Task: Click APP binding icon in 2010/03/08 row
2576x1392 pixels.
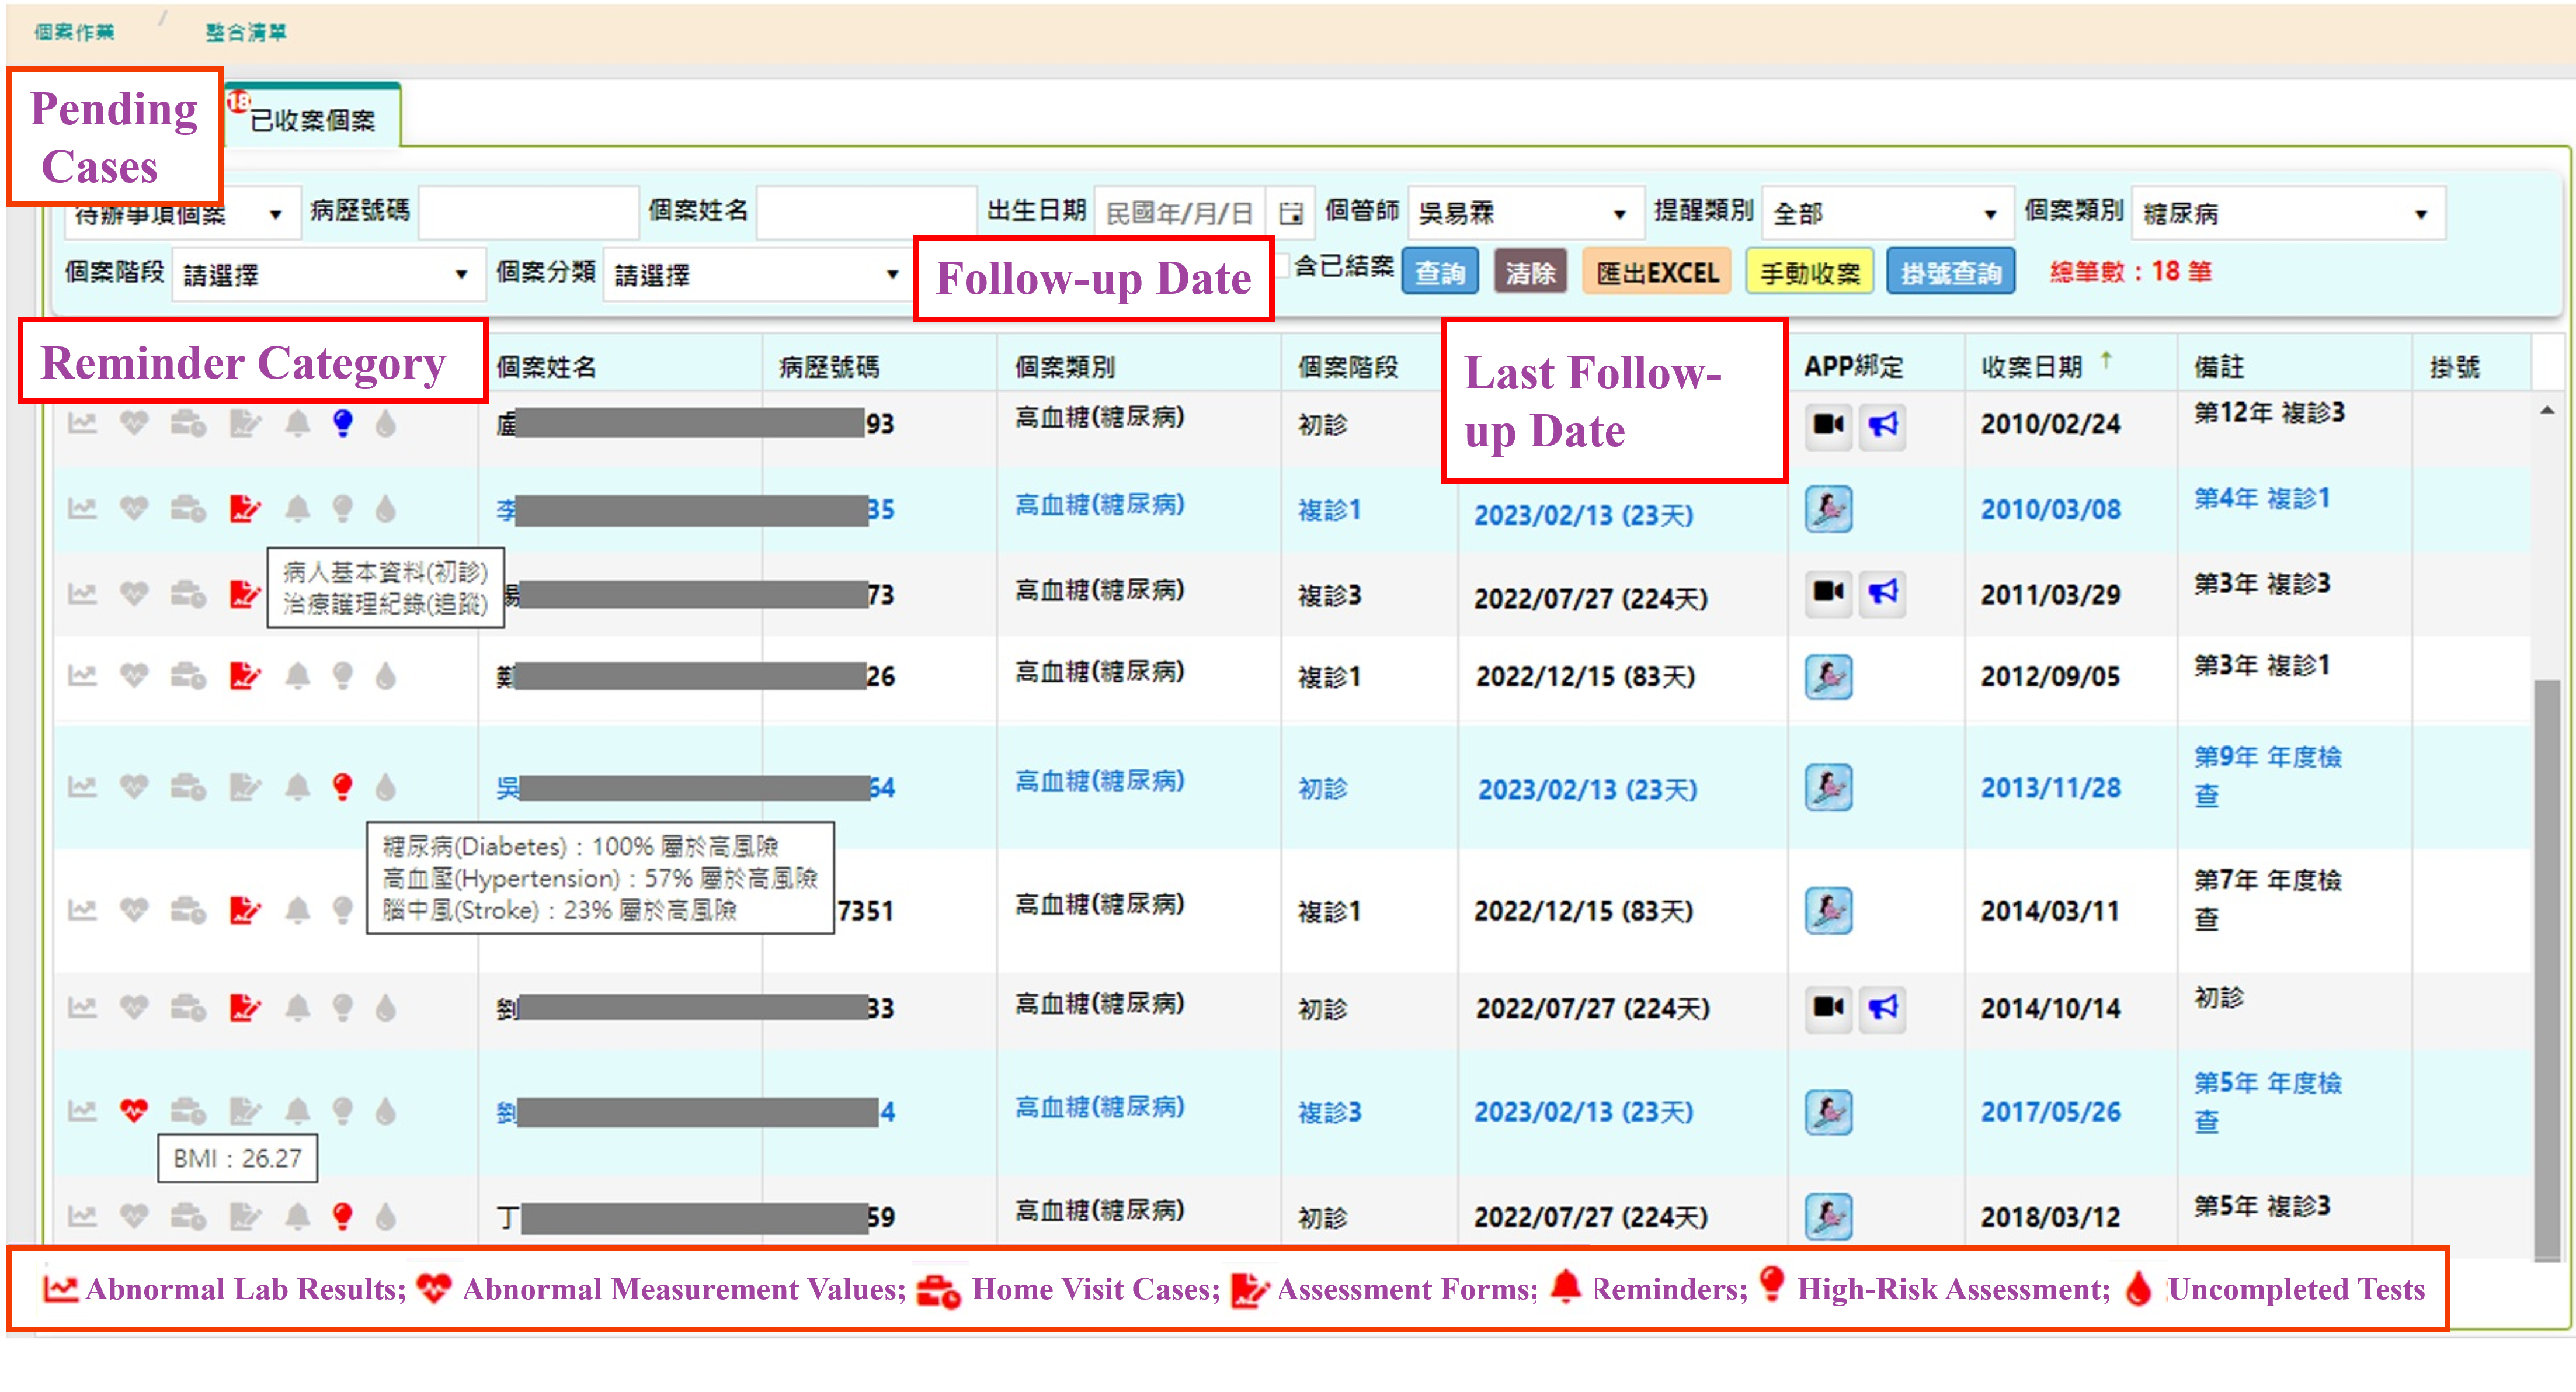Action: (1829, 509)
